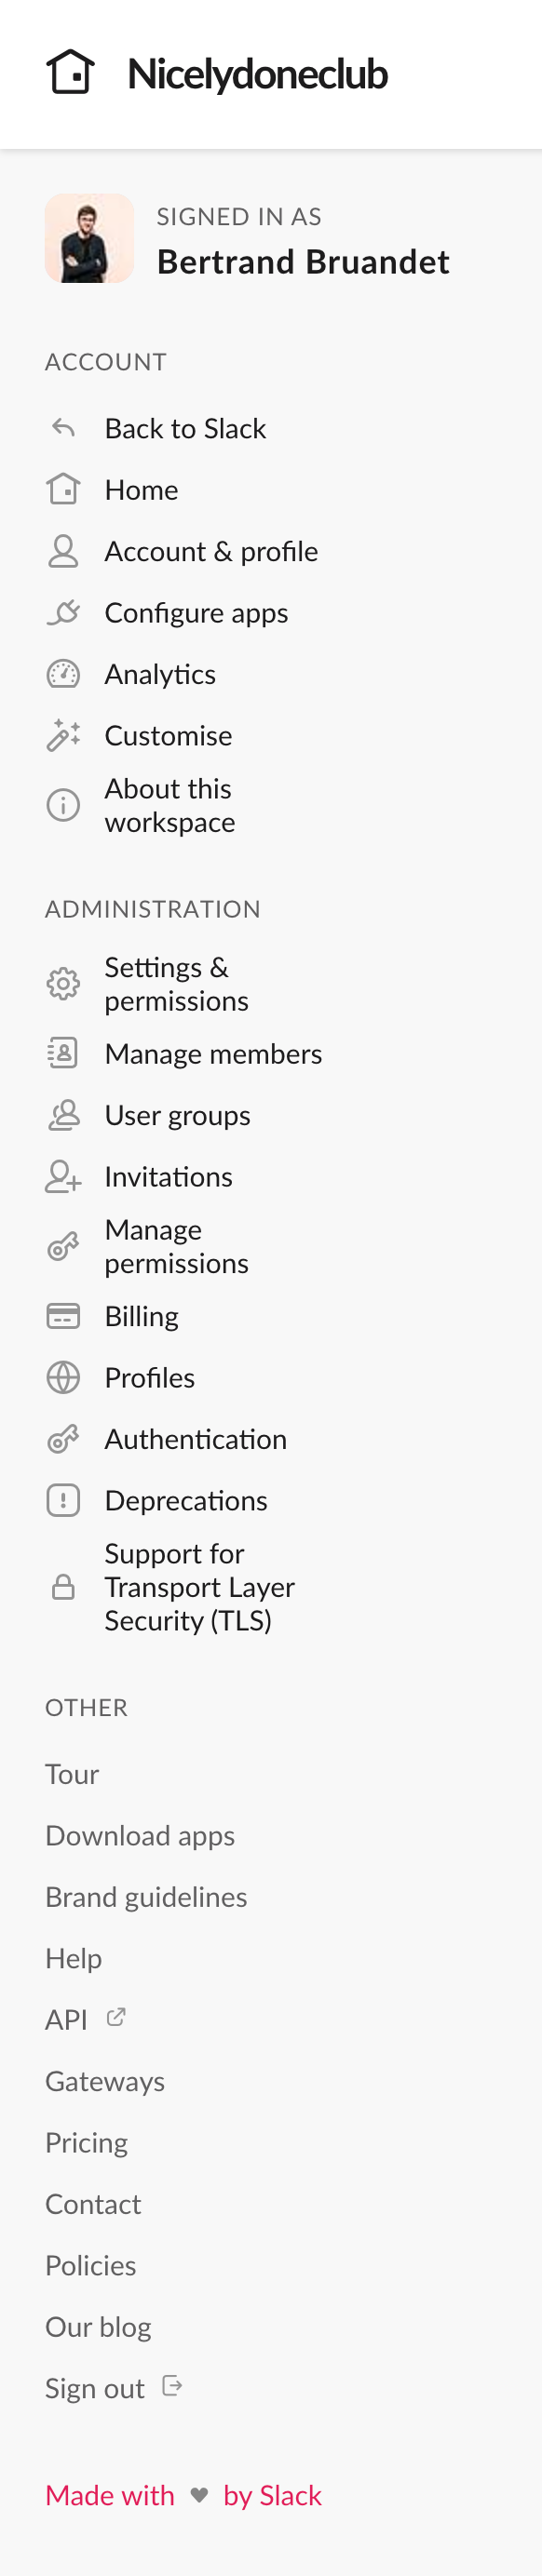Viewport: 542px width, 2576px height.
Task: Open the Brand guidelines link
Action: tap(146, 1896)
